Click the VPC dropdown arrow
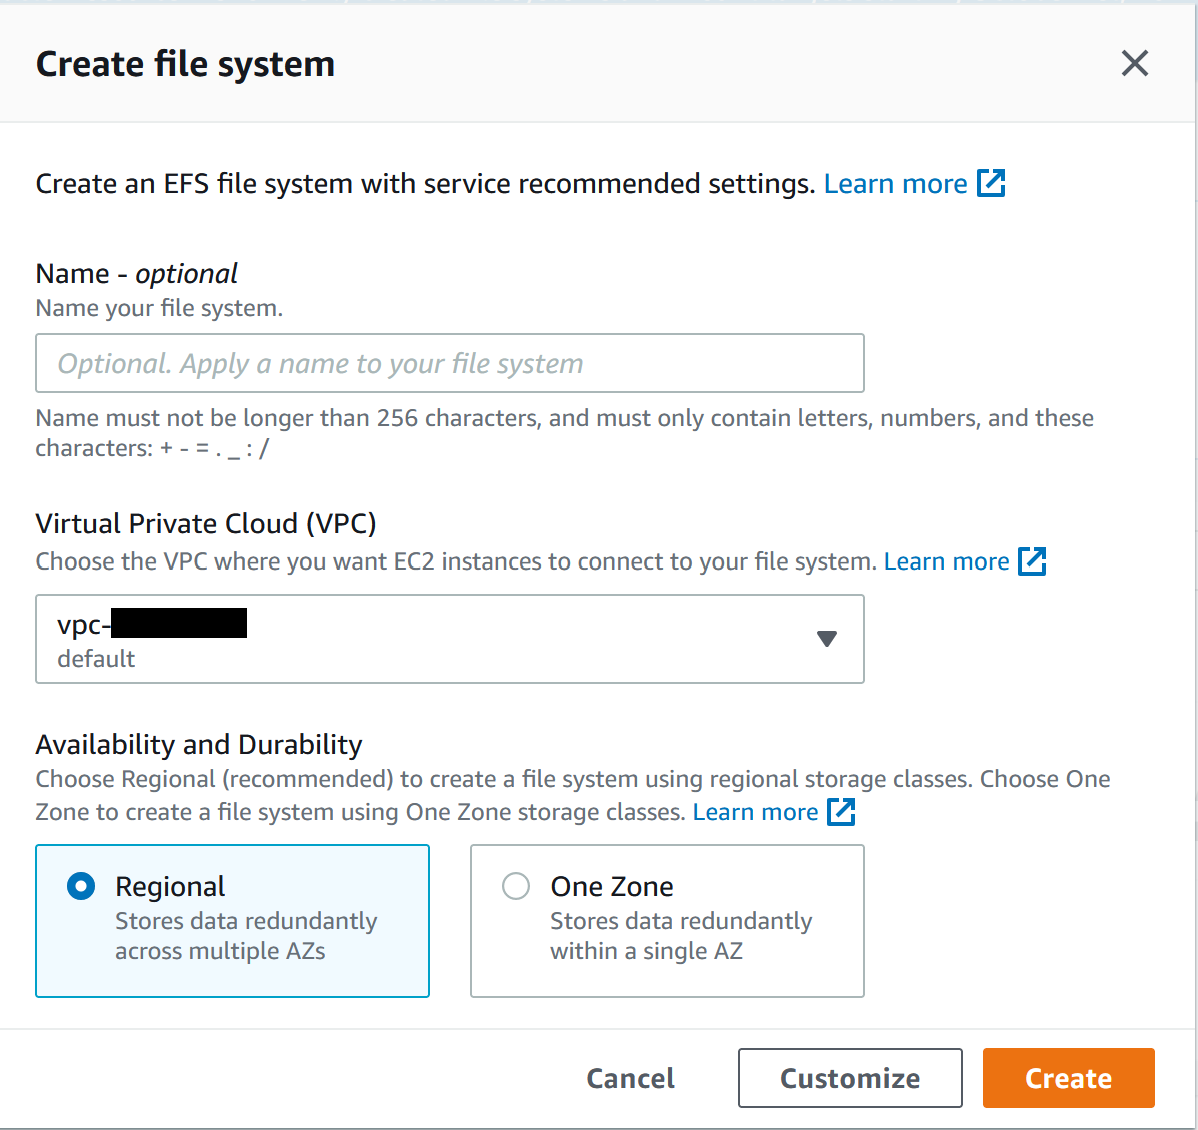The height and width of the screenshot is (1130, 1198). click(x=826, y=639)
